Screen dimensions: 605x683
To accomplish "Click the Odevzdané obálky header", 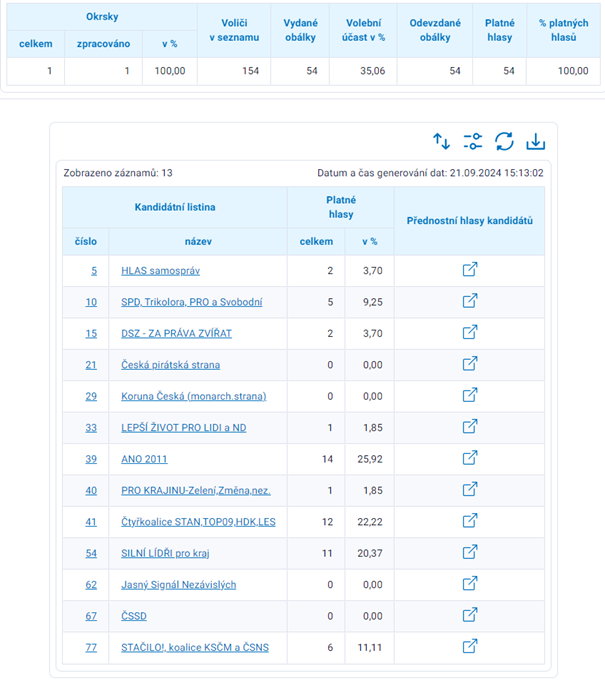I will 435,30.
